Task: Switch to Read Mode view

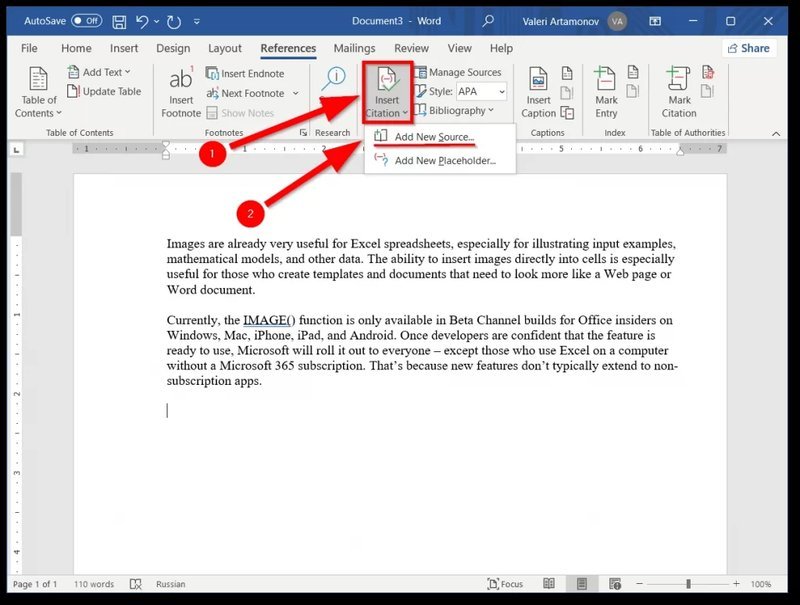Action: pos(549,584)
